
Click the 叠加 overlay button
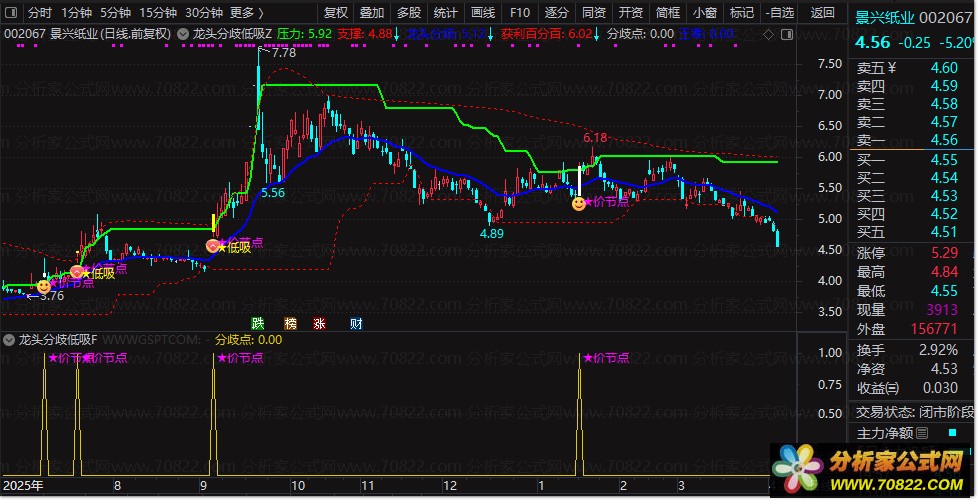[372, 12]
